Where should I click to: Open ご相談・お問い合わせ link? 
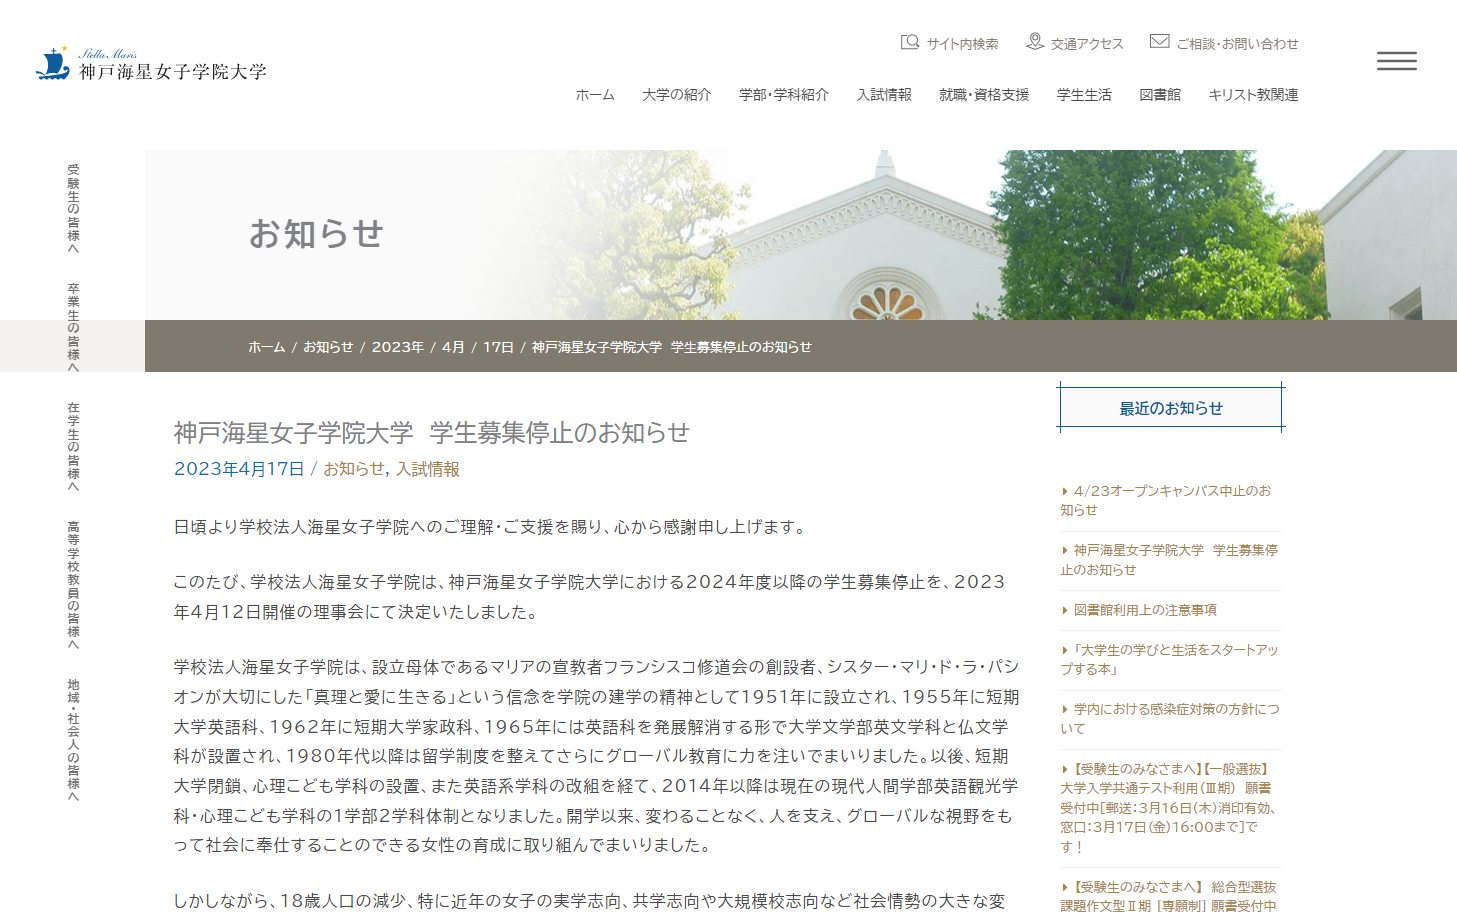coord(1237,44)
